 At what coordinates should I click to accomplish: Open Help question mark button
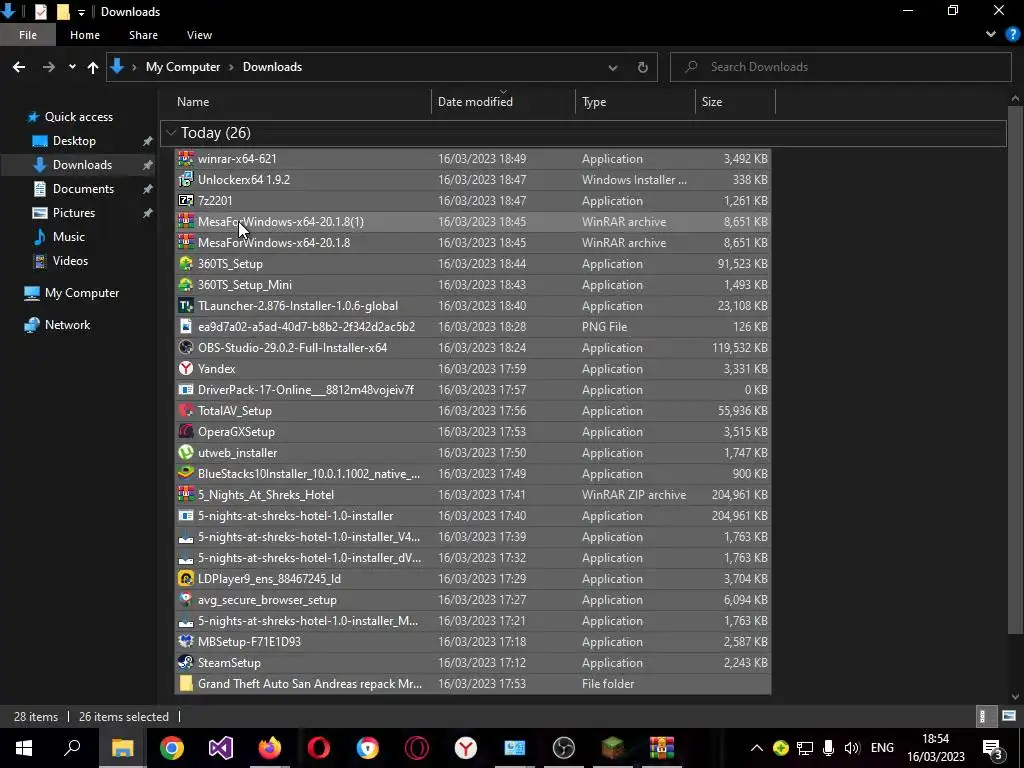(1012, 35)
